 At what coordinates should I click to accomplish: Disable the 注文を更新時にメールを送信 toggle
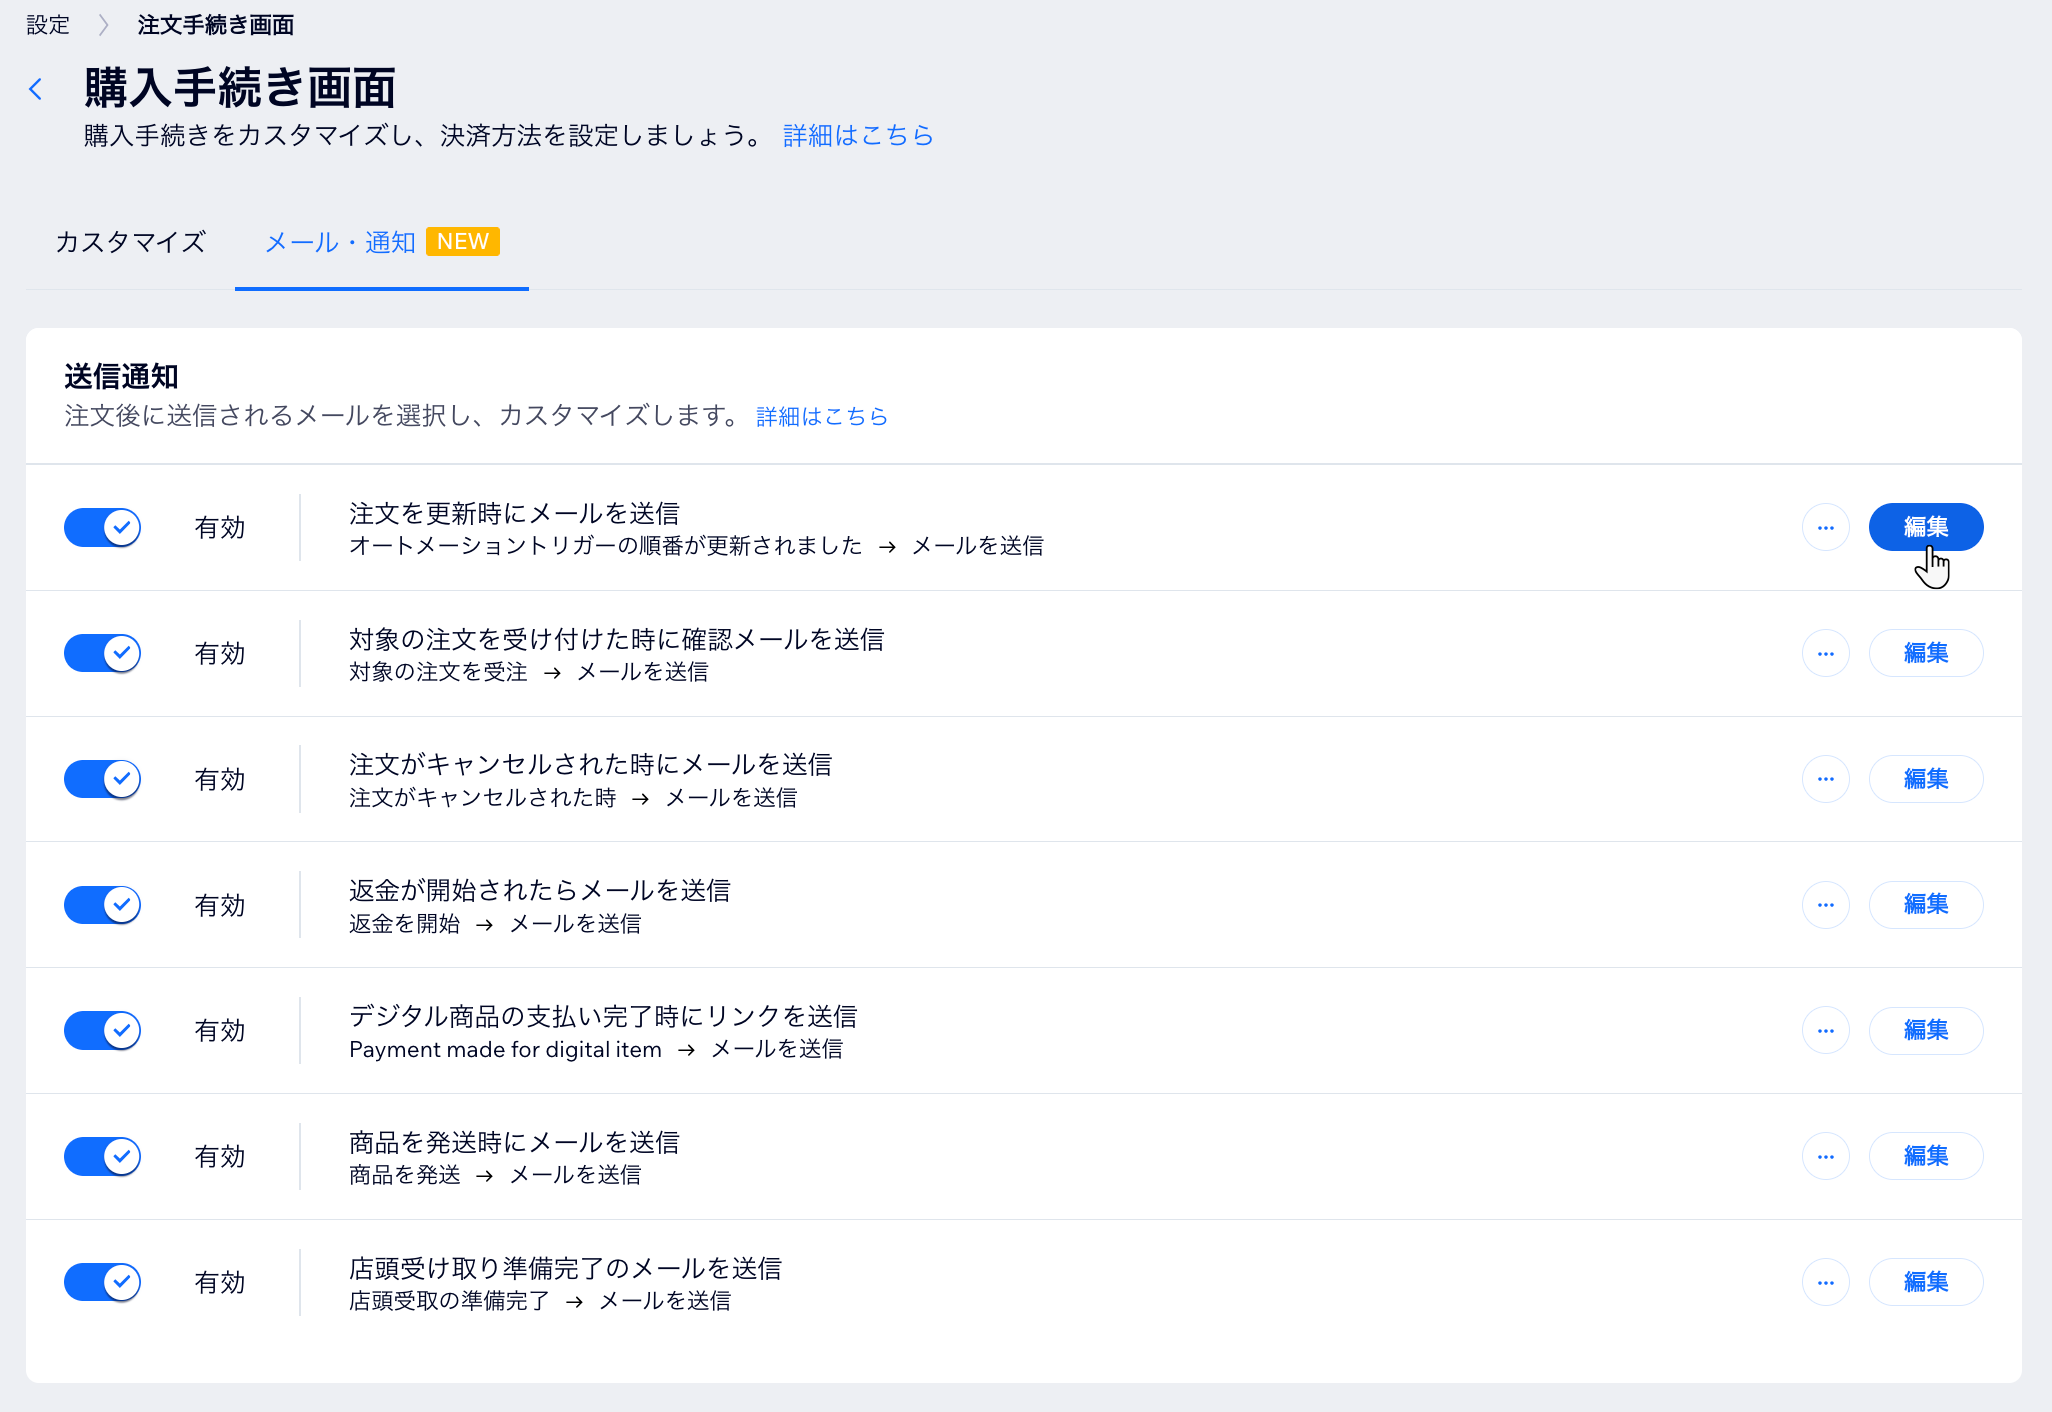tap(101, 527)
